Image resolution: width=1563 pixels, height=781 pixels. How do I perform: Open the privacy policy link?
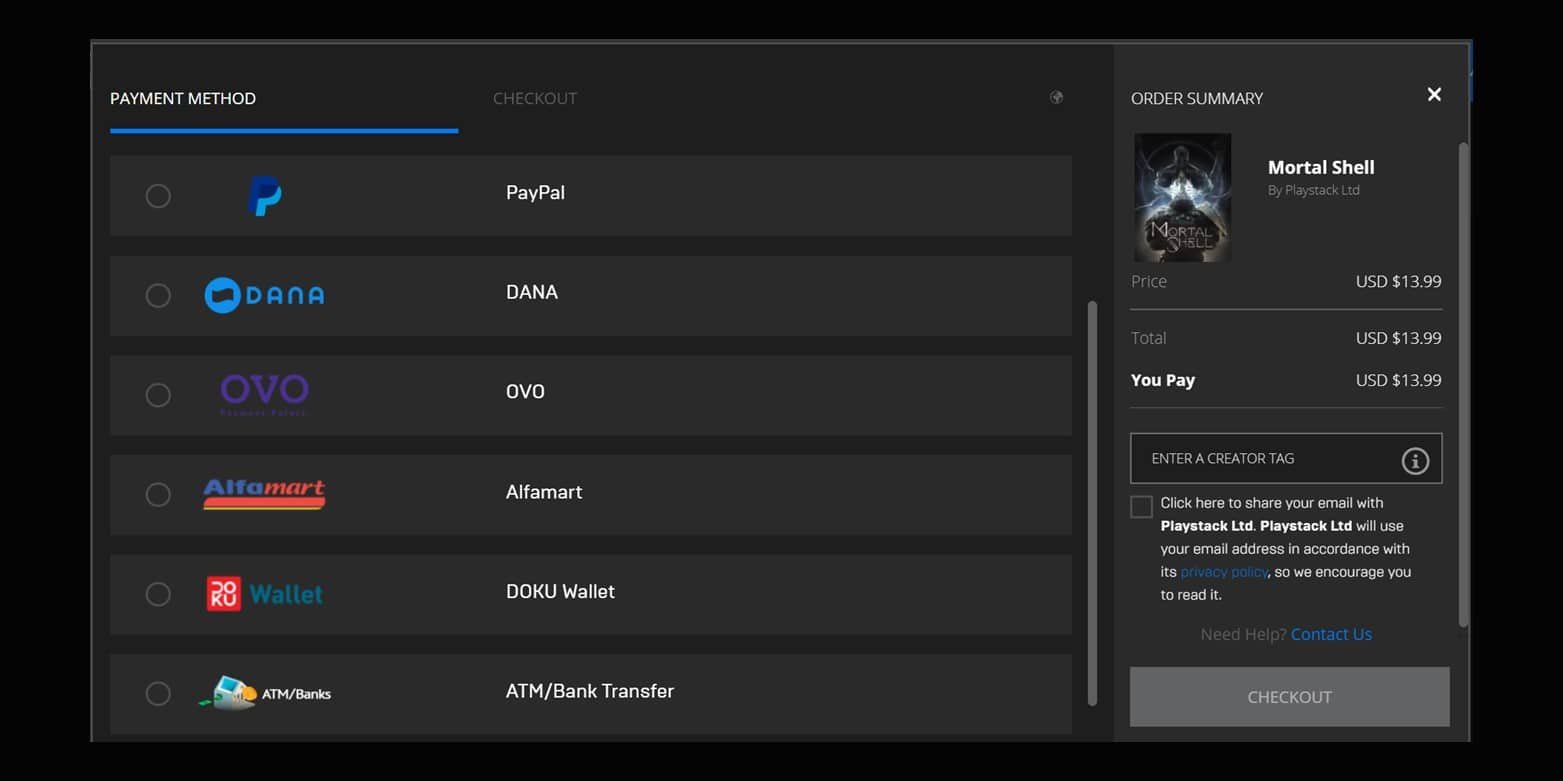(x=1224, y=572)
